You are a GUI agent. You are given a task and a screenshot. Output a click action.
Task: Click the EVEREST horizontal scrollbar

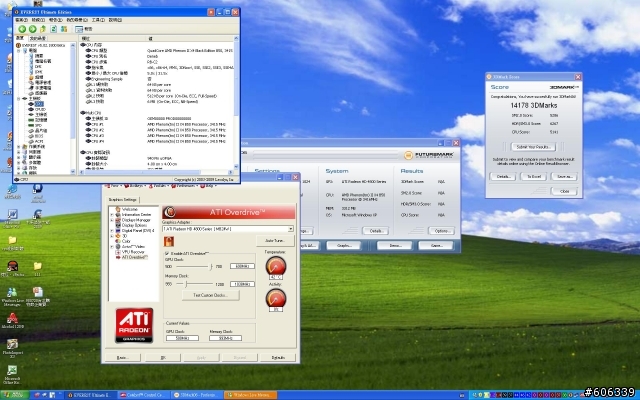click(x=155, y=173)
